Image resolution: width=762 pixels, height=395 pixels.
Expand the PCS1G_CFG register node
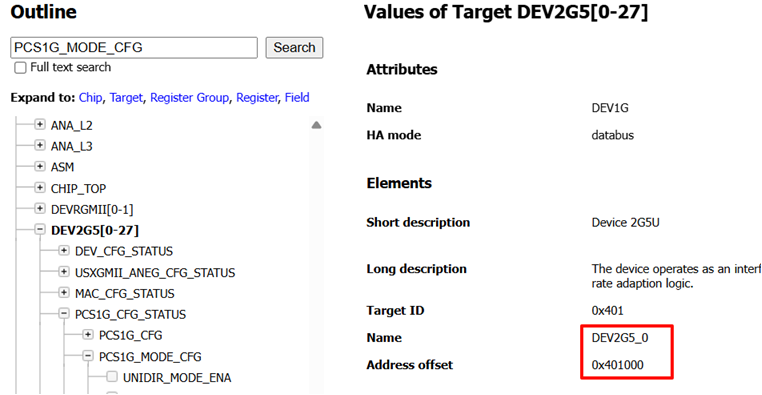point(87,335)
